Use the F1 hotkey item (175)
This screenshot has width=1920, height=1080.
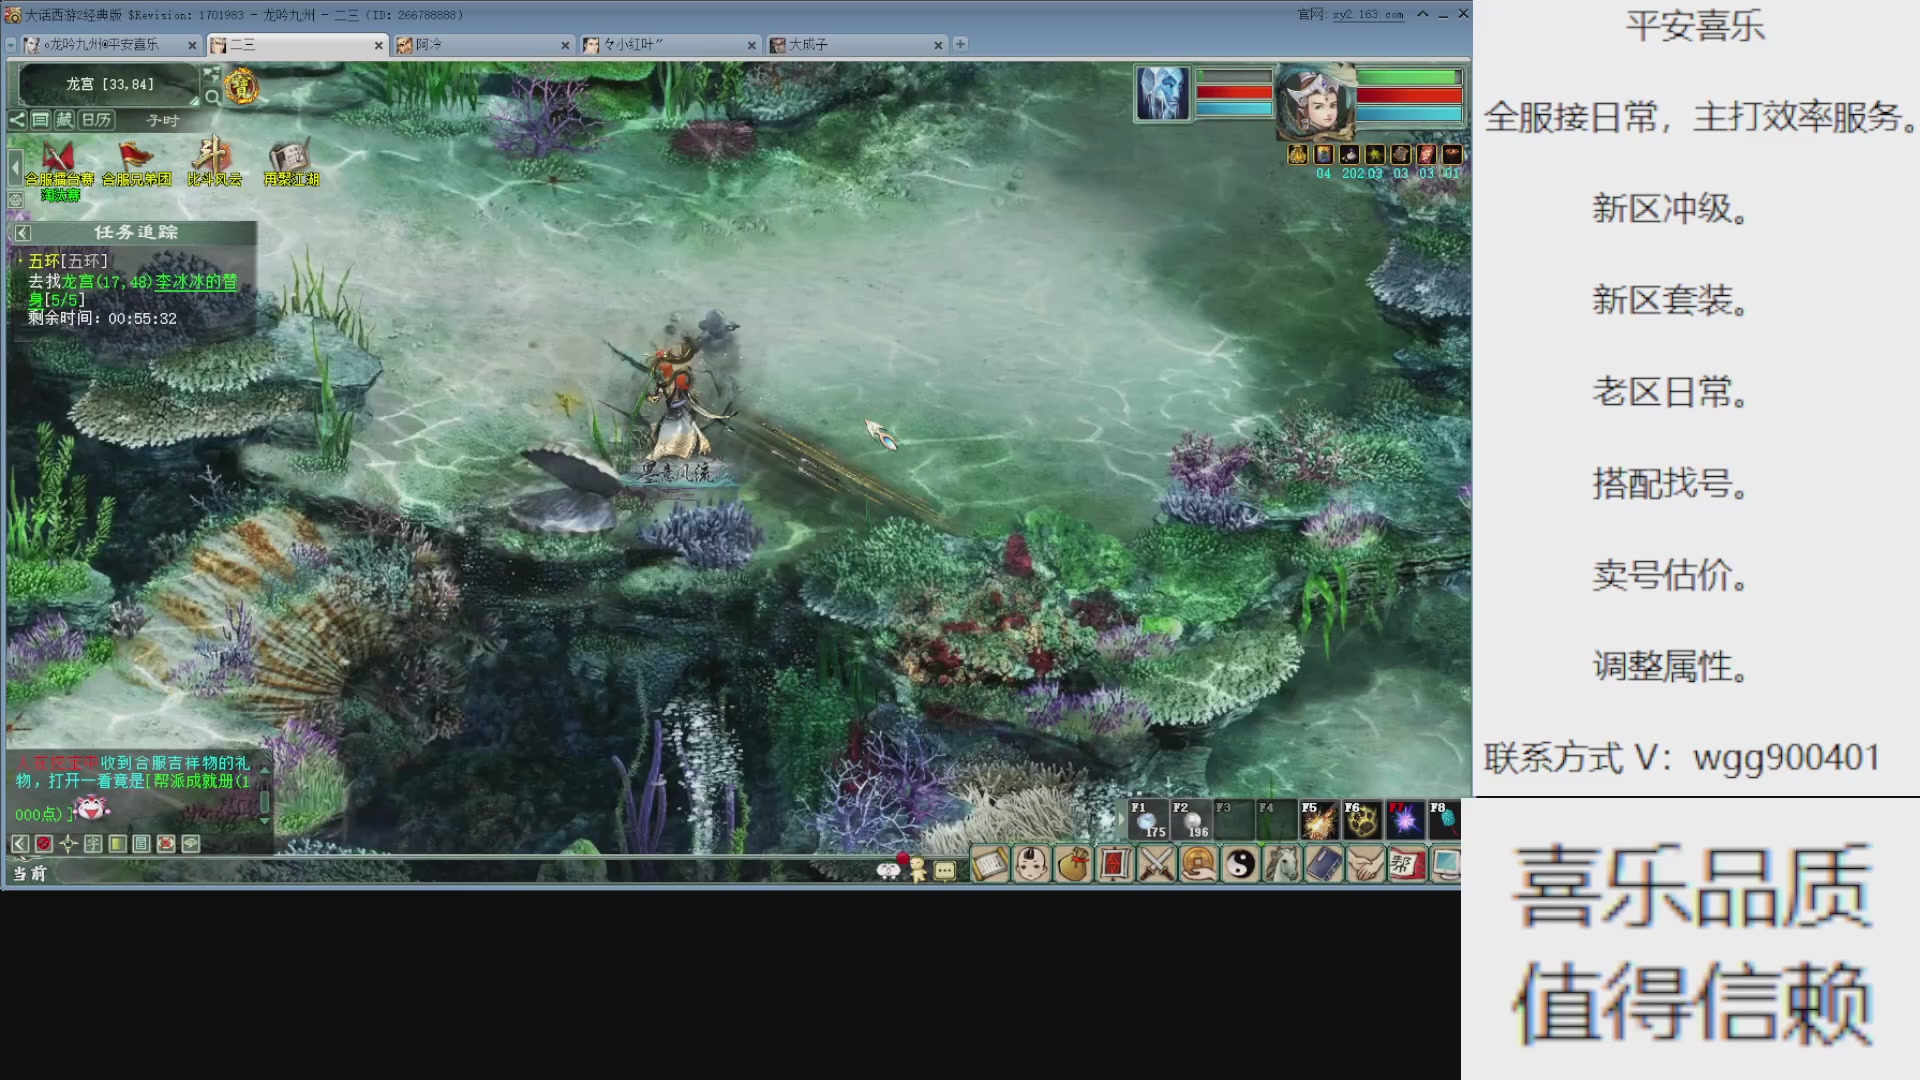(1148, 819)
